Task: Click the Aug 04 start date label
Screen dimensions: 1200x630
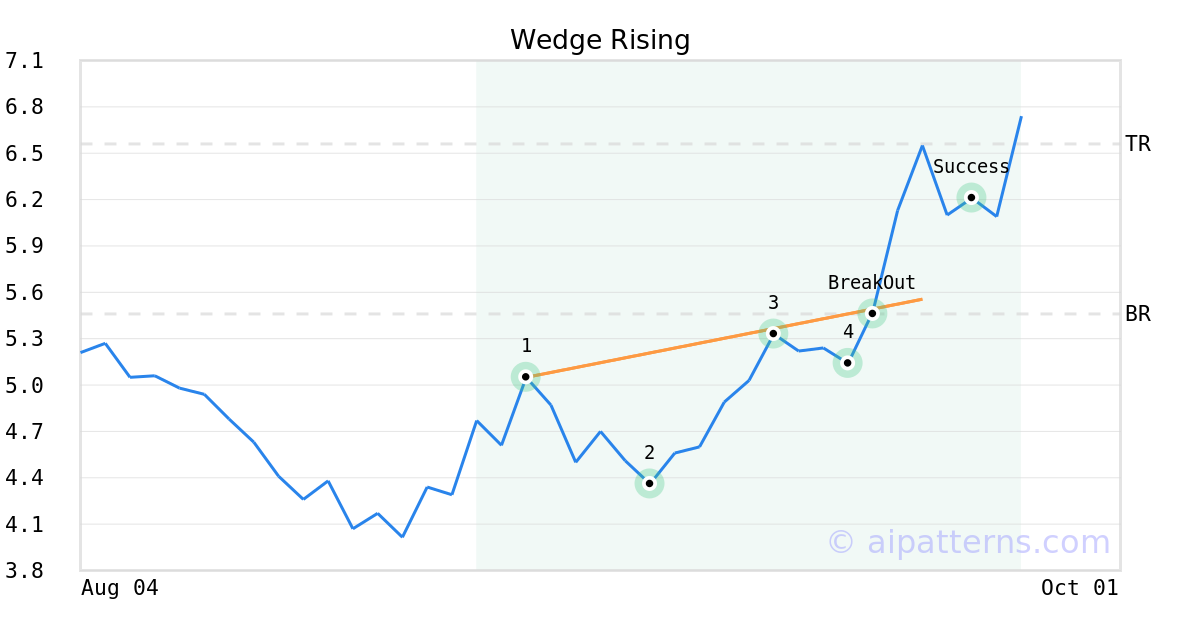Action: [120, 588]
